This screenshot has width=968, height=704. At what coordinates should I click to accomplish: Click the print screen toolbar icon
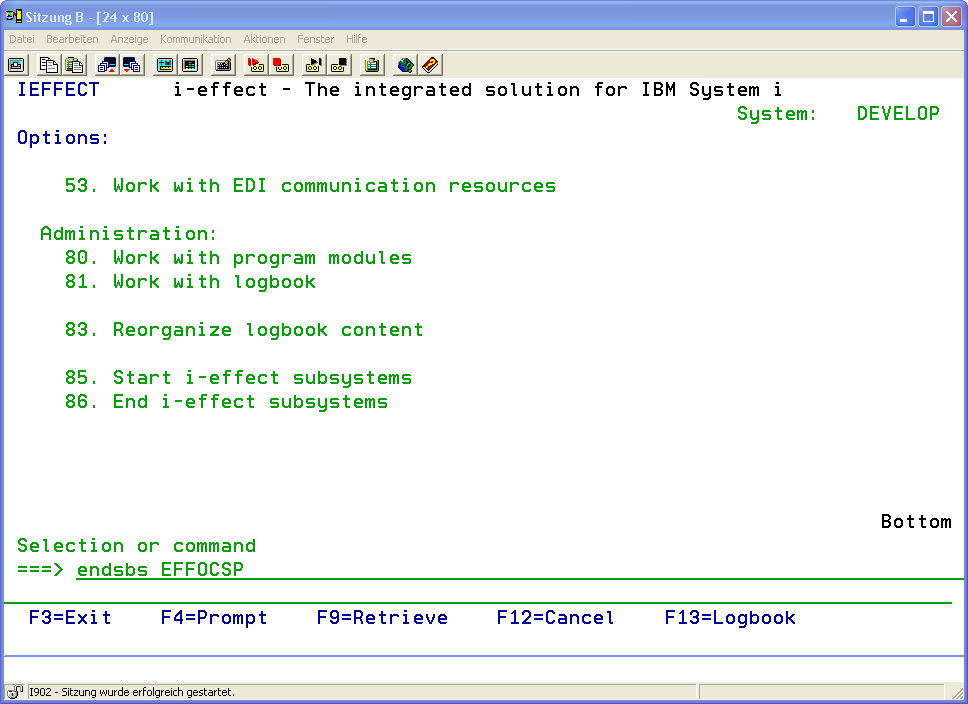16,65
